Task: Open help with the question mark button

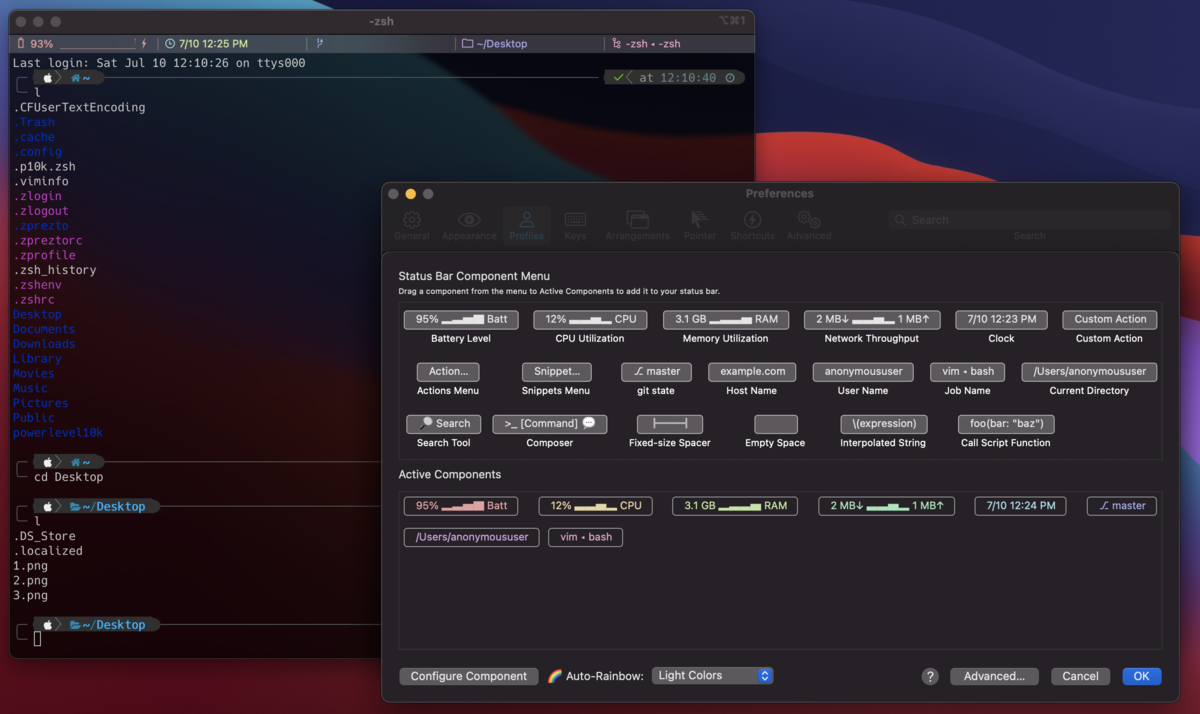Action: [930, 677]
